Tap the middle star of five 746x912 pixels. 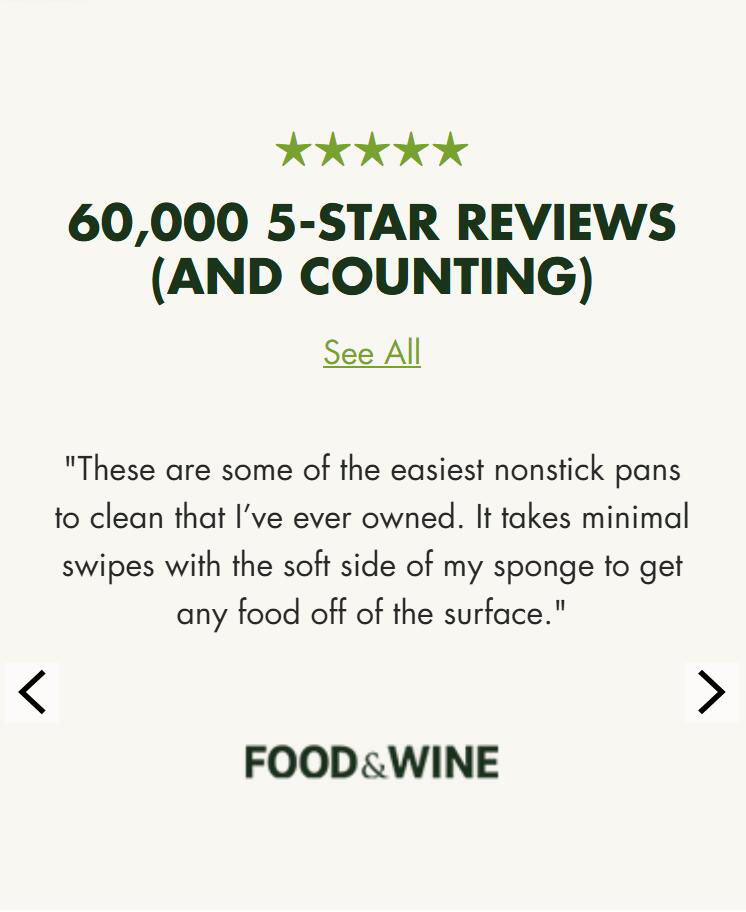tap(372, 150)
